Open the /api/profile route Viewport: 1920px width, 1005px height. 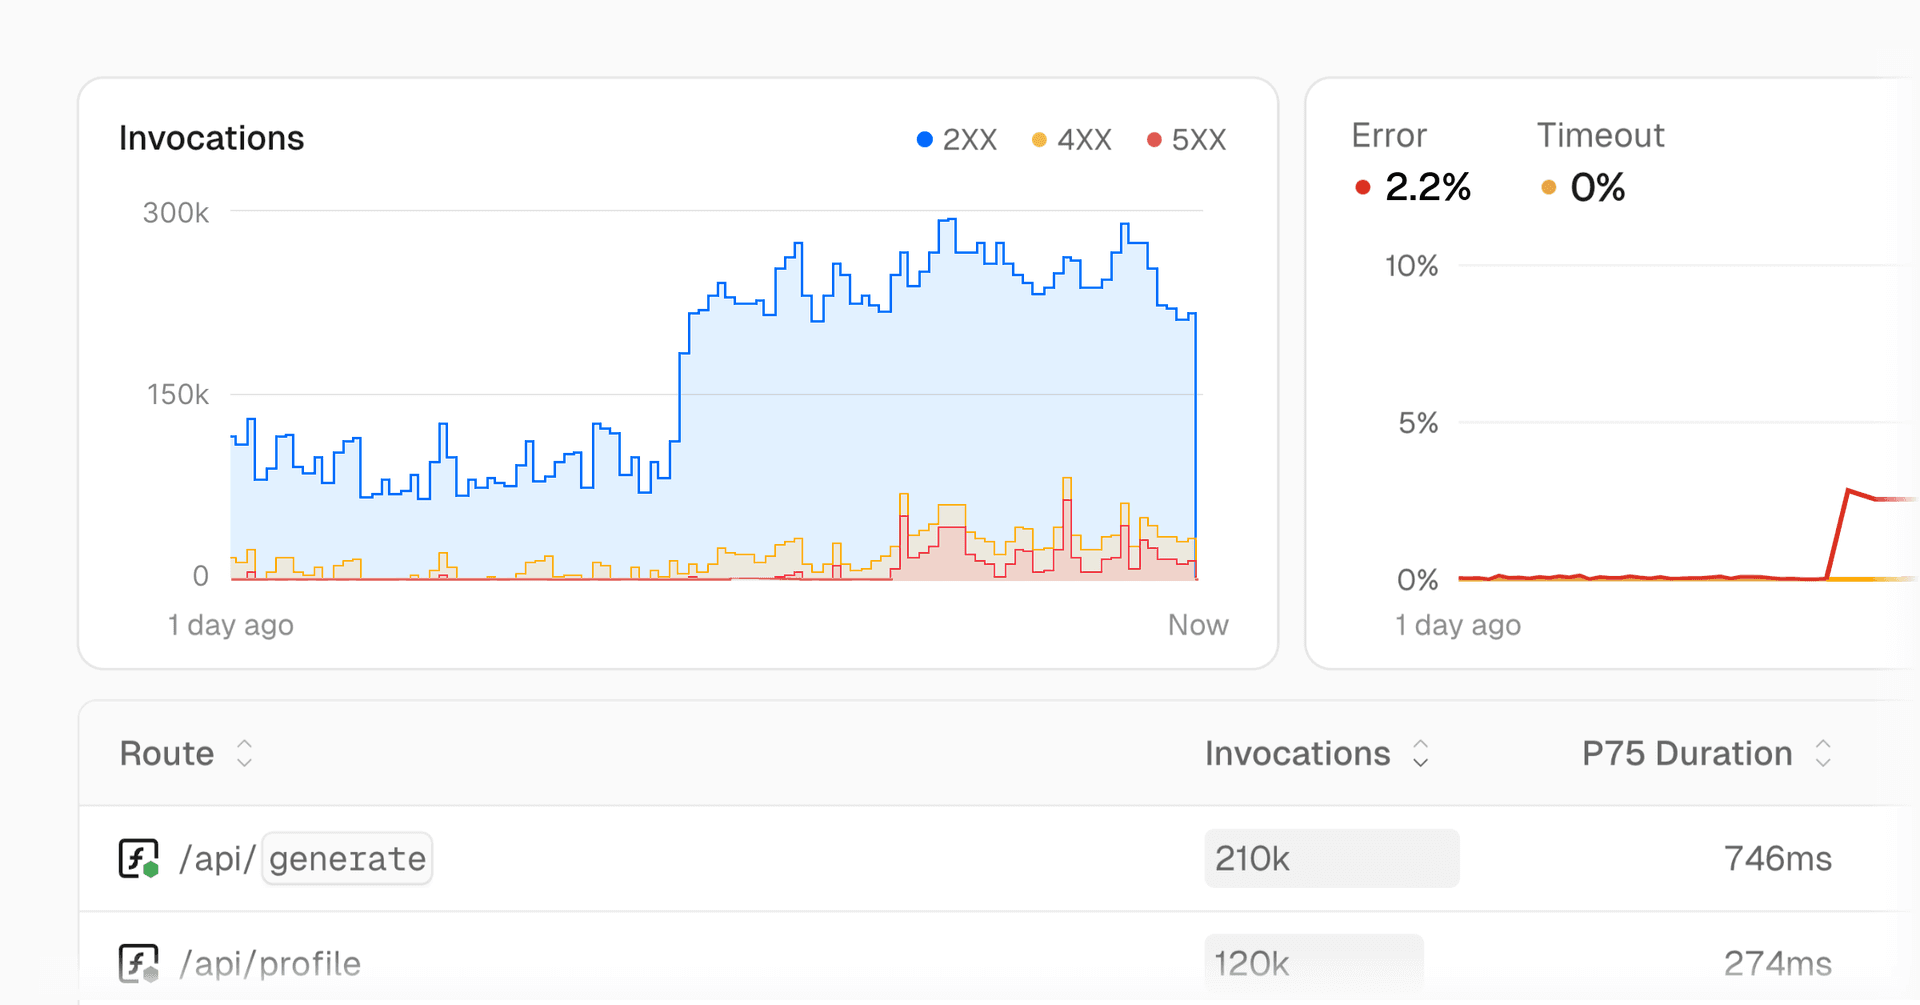[270, 963]
